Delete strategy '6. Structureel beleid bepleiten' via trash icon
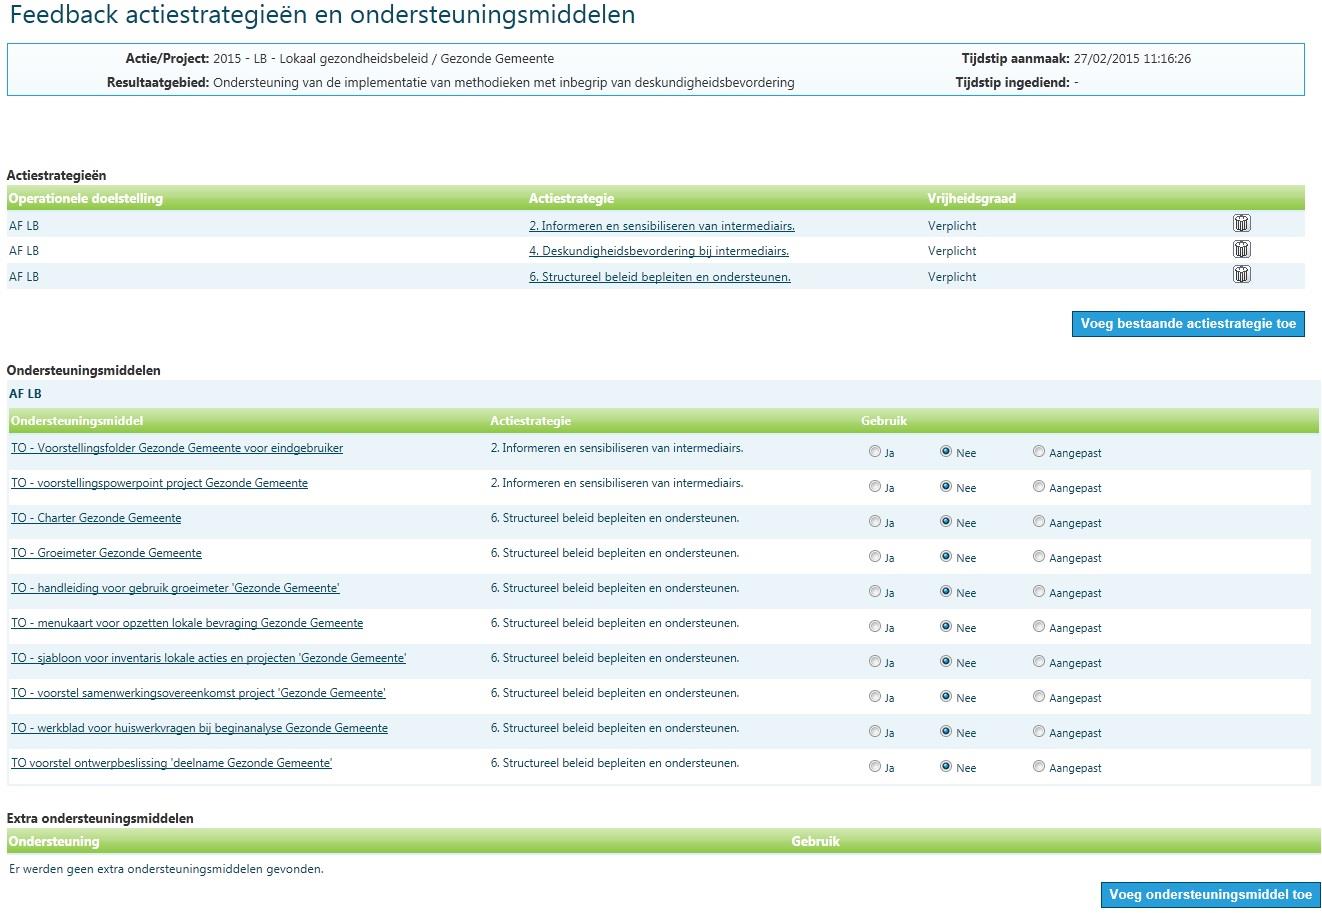The image size is (1322, 913). [x=1241, y=274]
